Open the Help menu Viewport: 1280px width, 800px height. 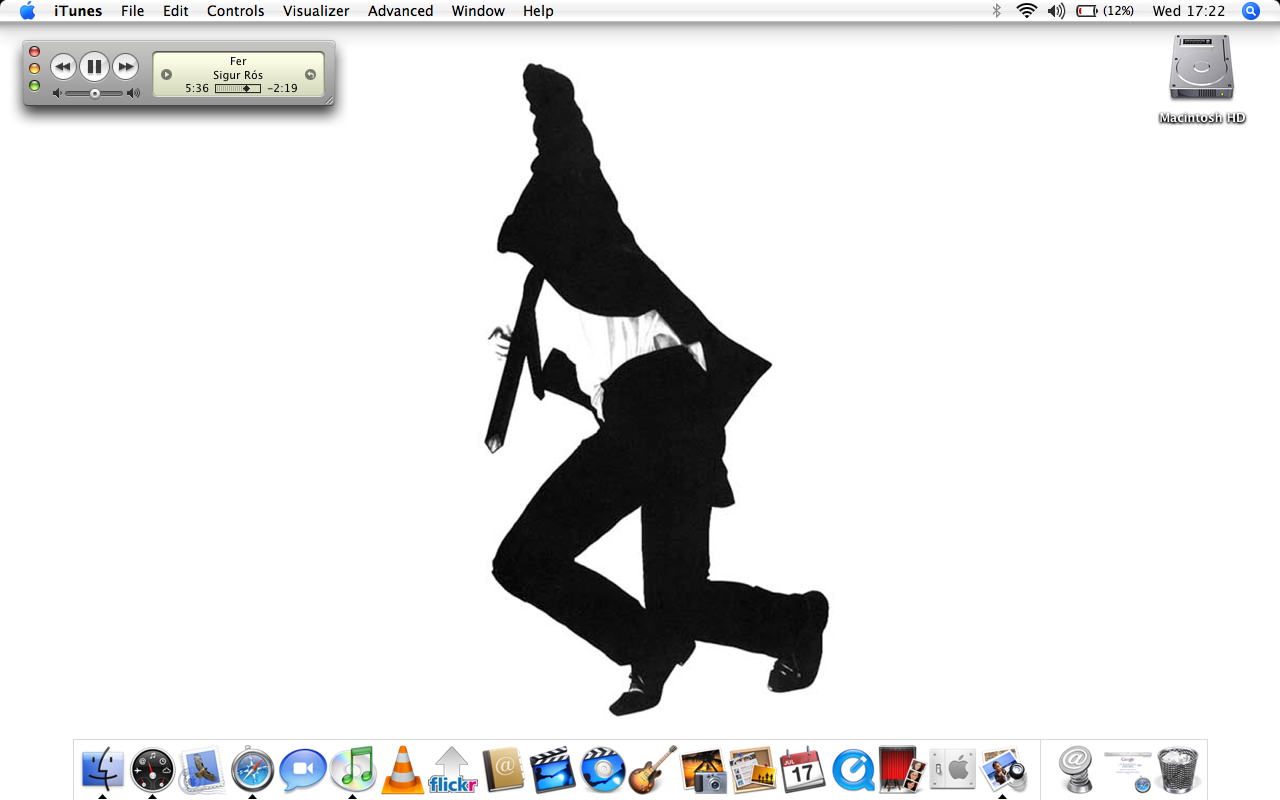(538, 11)
